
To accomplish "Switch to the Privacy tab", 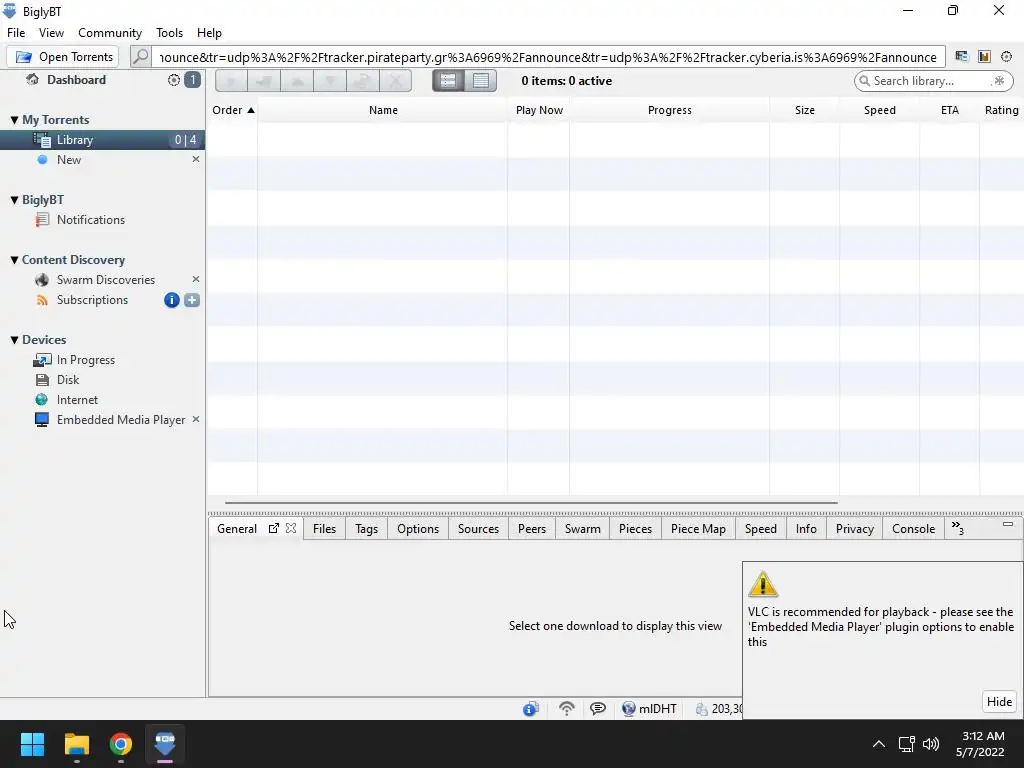I will pyautogui.click(x=854, y=529).
